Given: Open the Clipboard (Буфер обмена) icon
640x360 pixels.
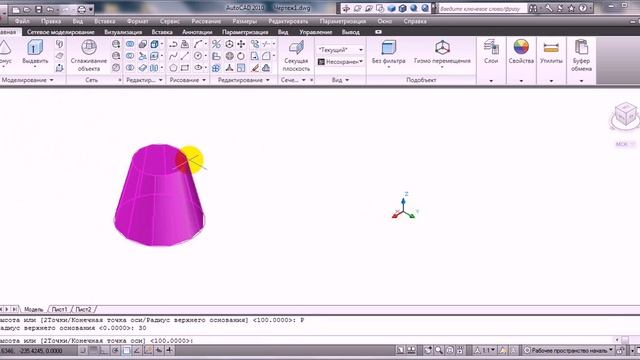Looking at the screenshot, I should coord(581,47).
